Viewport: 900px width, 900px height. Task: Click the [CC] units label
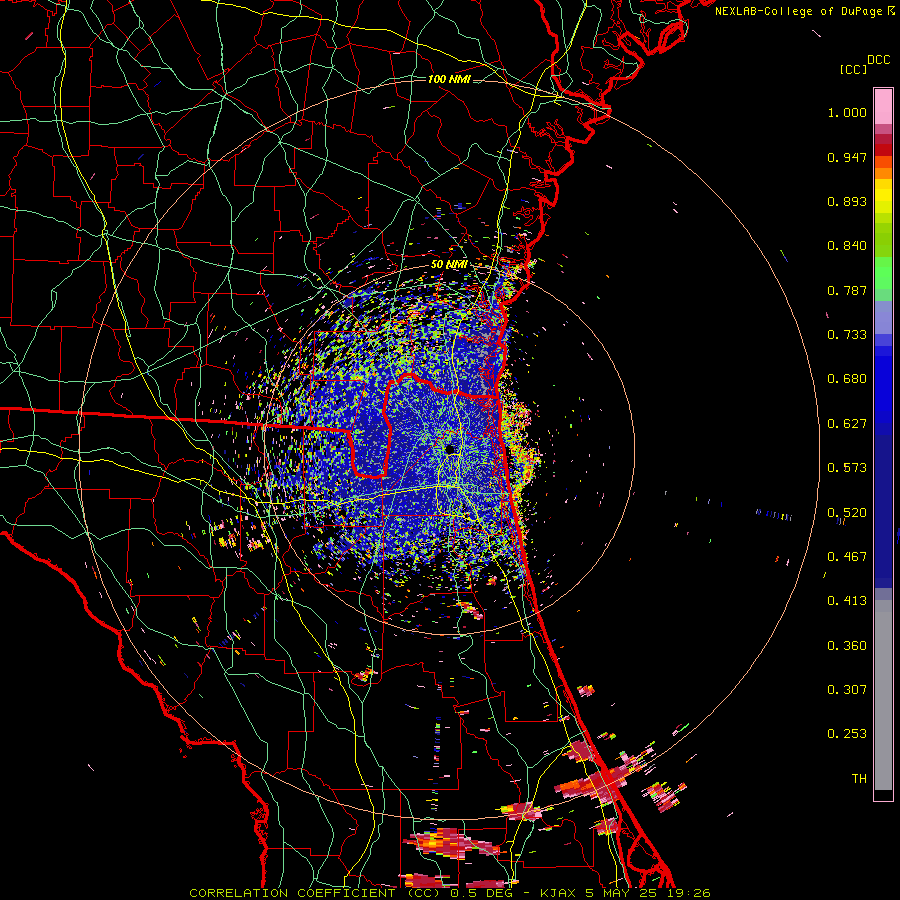pyautogui.click(x=853, y=69)
